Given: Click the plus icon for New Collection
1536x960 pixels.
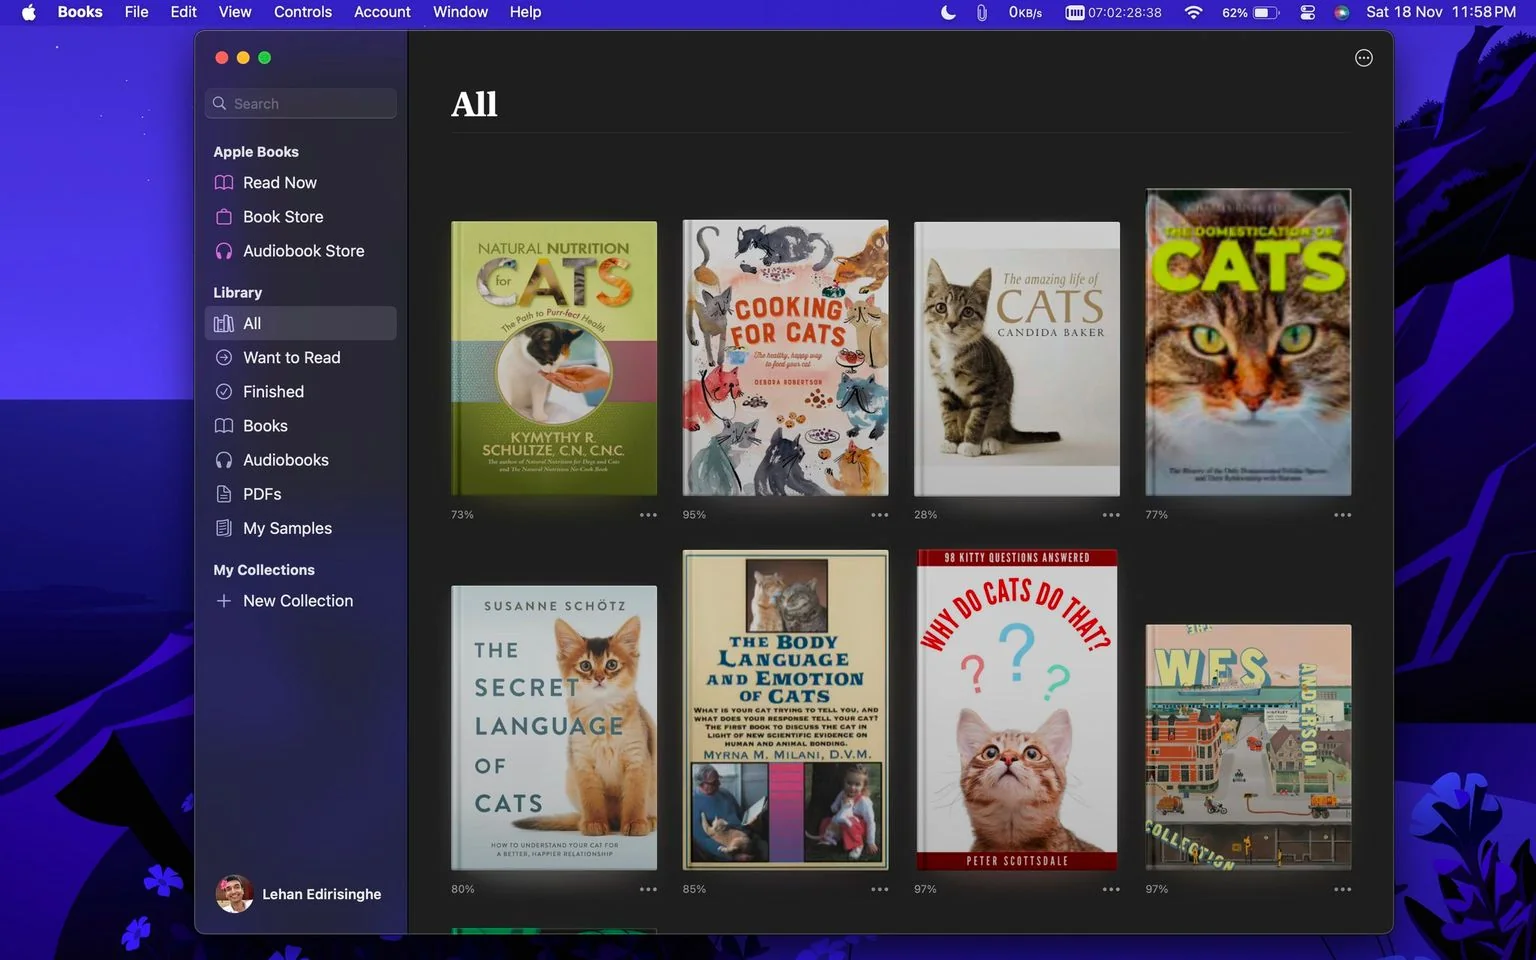Looking at the screenshot, I should tap(224, 601).
